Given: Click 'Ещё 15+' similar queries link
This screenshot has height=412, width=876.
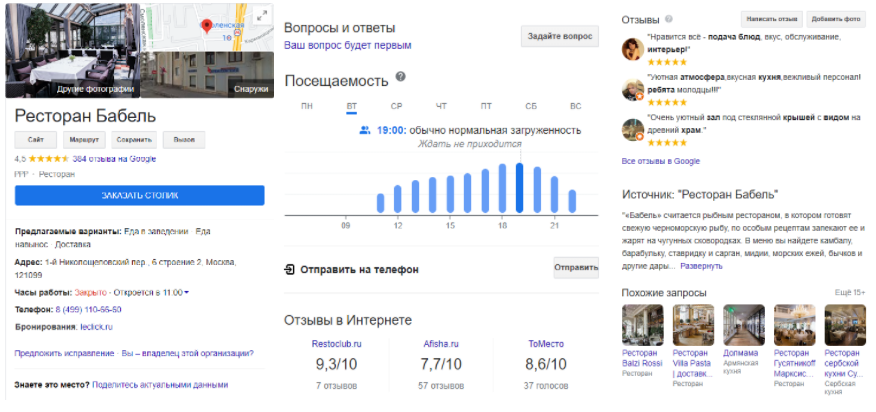Looking at the screenshot, I should [x=850, y=292].
